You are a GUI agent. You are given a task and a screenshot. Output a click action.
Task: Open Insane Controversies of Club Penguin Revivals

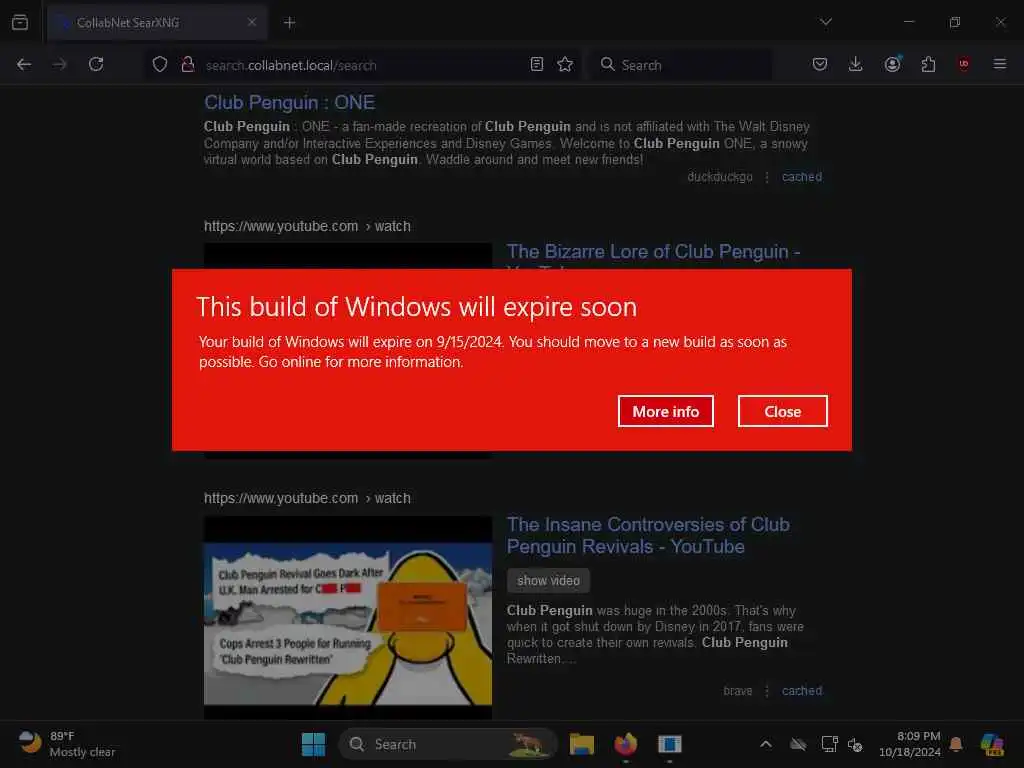click(x=648, y=536)
